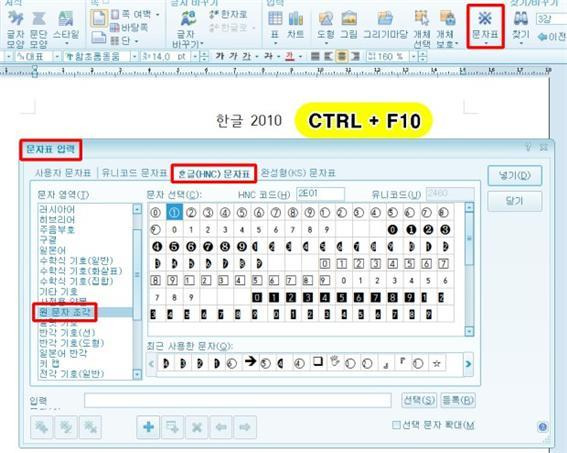Switch to the 유니코드 문자표 tab
Viewport: 567px width, 453px height.
click(134, 173)
